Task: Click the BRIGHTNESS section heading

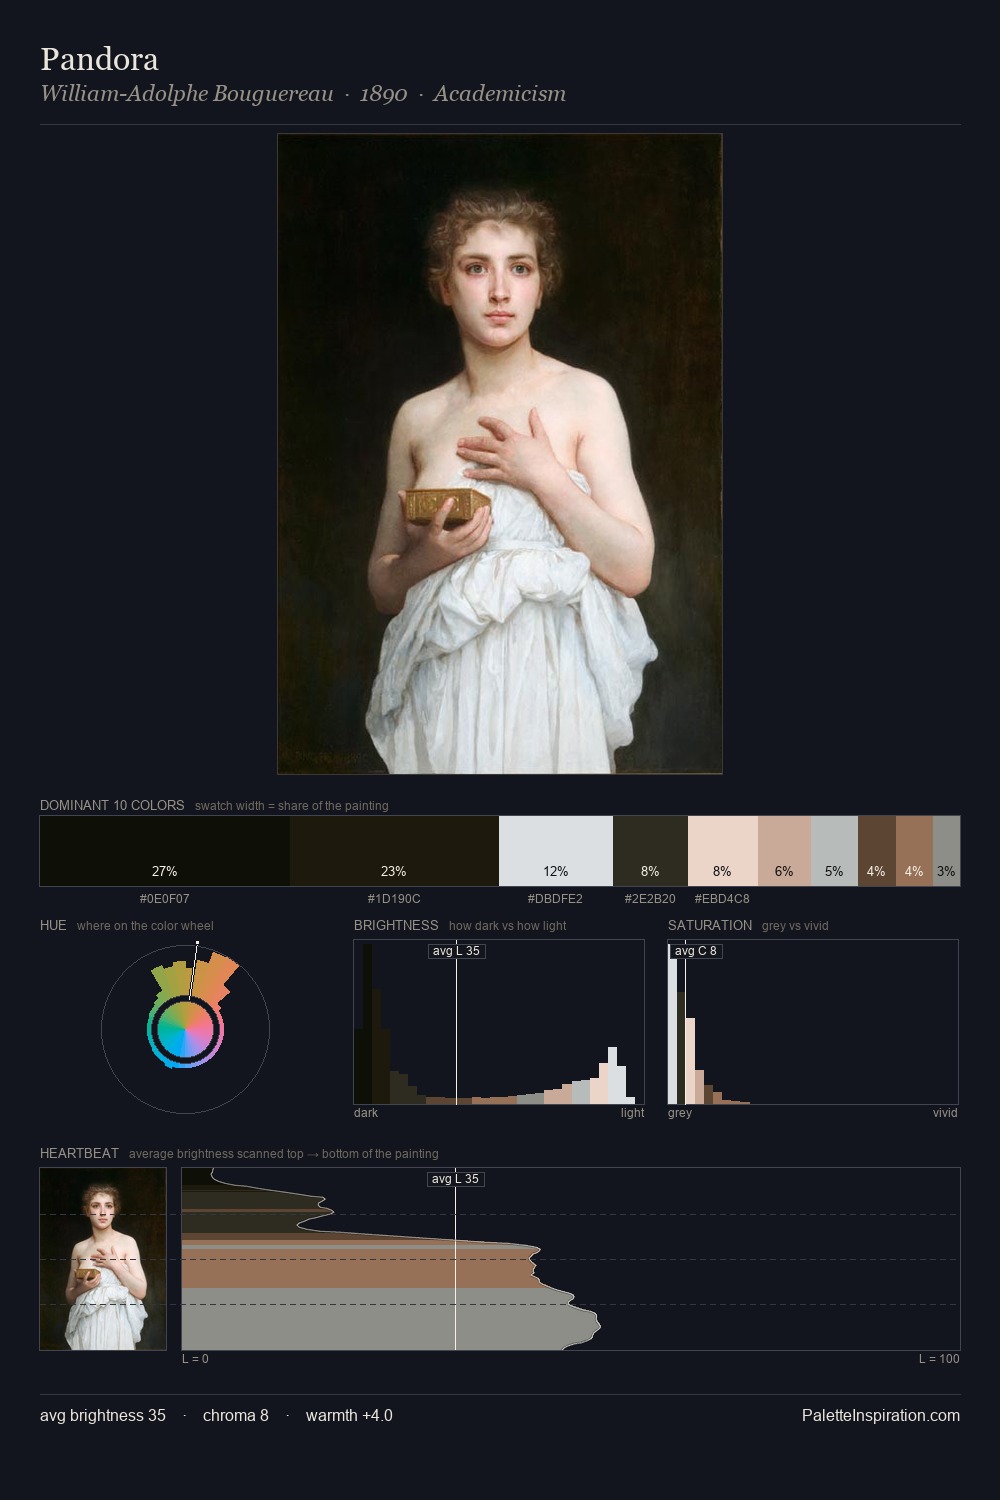Action: (396, 925)
